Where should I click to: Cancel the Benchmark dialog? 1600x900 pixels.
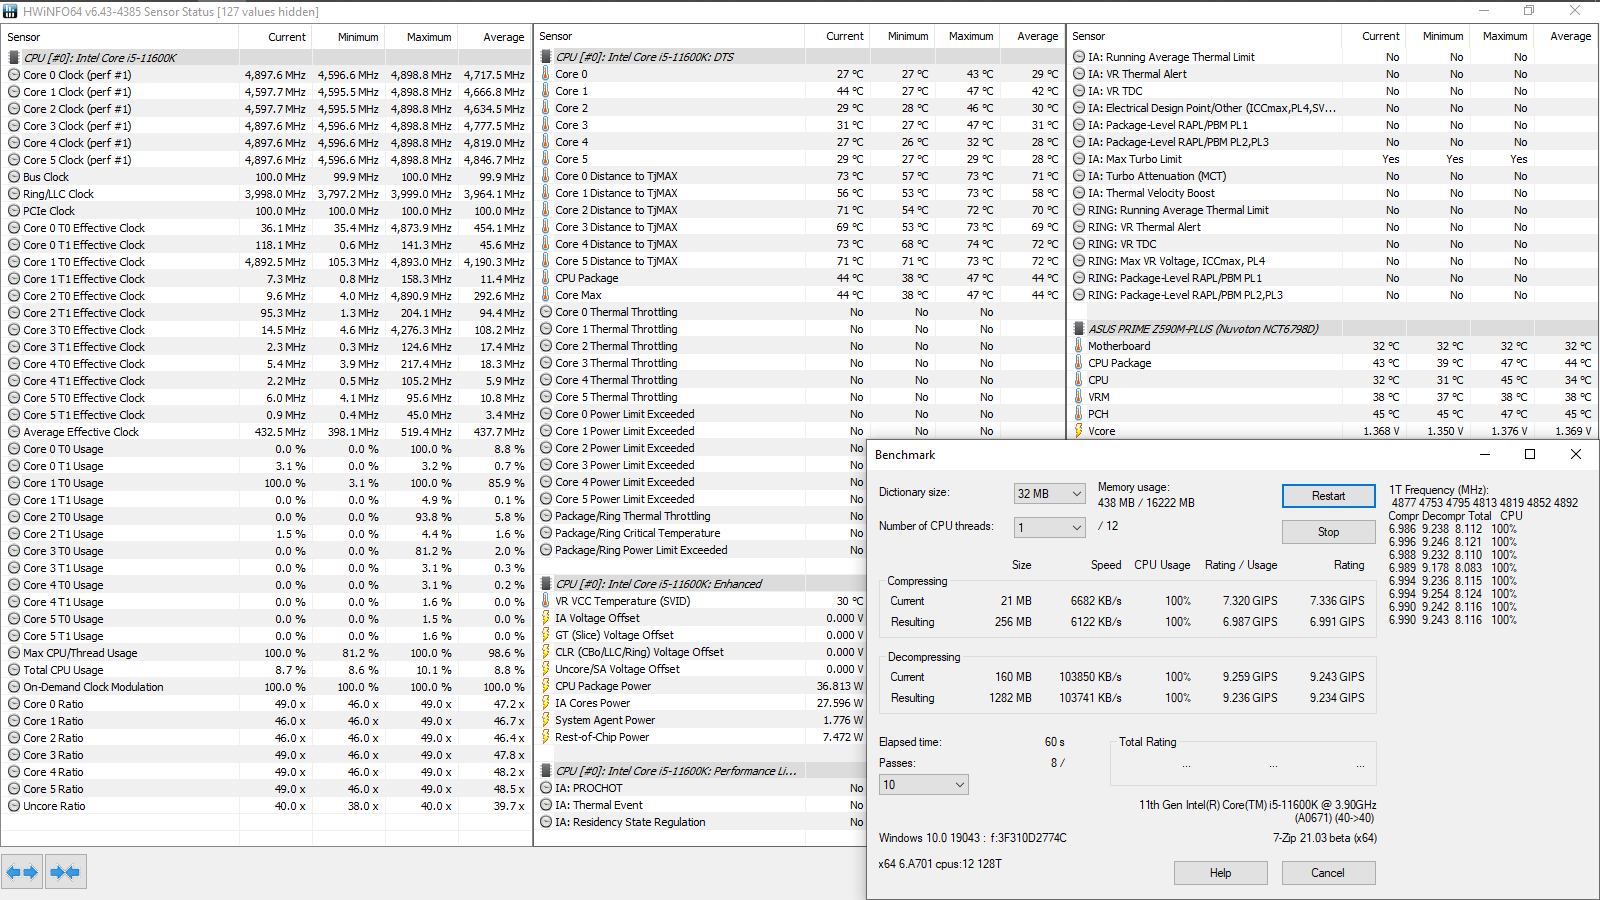coord(1328,873)
